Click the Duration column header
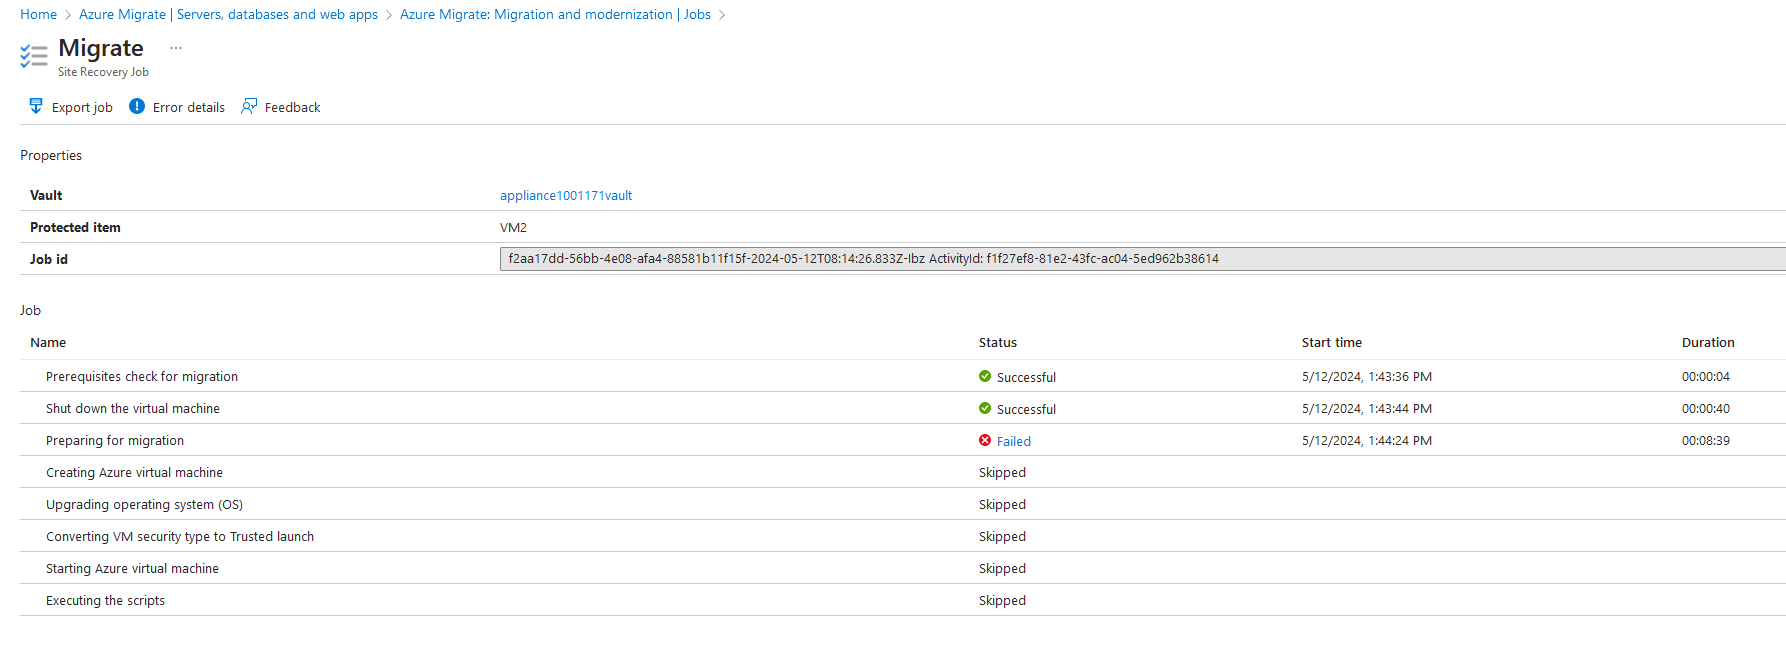Screen dimensions: 1786x652 [1708, 342]
